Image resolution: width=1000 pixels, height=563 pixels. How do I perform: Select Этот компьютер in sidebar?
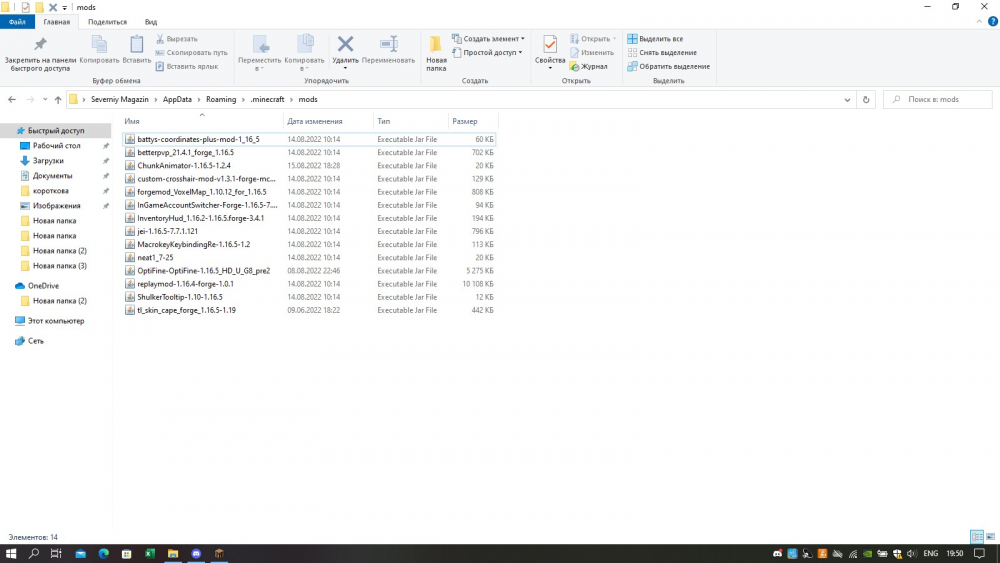click(55, 321)
